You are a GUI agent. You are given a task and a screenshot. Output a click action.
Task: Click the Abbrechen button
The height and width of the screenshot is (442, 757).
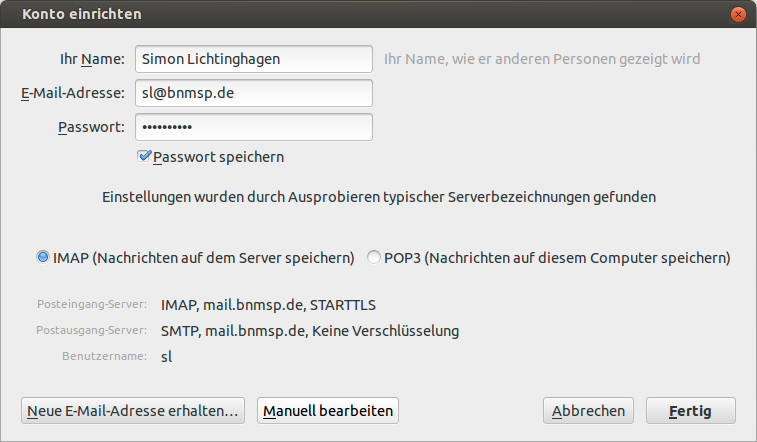(x=588, y=411)
